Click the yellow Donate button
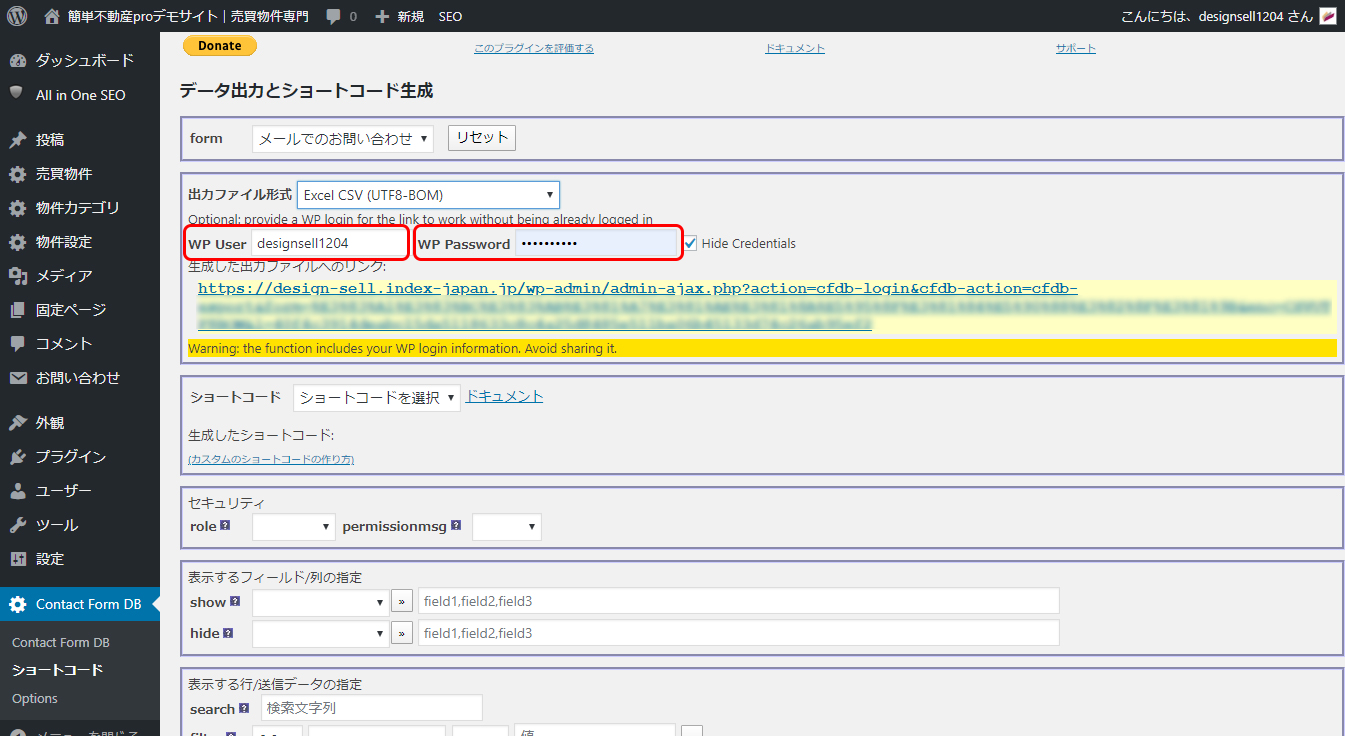Screen dimensions: 1345x736 [219, 46]
